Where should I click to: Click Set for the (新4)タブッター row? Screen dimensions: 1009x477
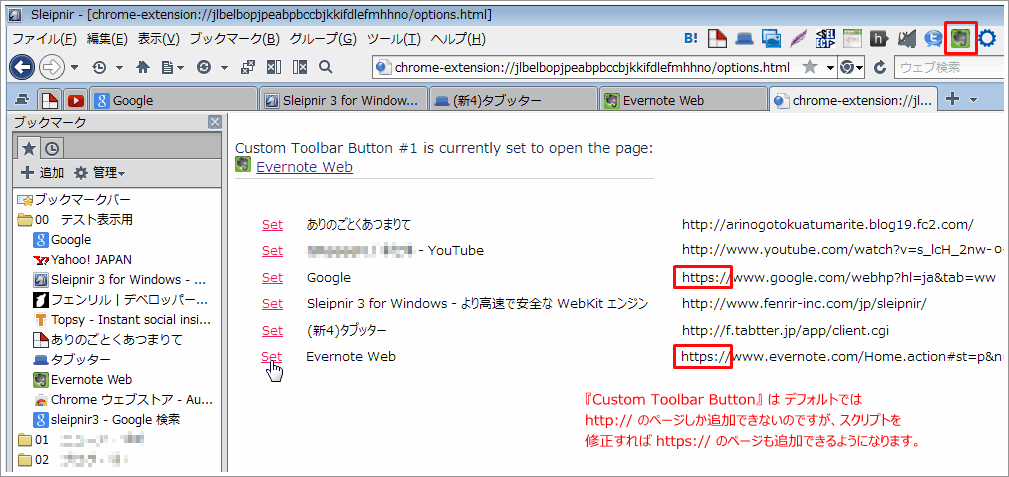coord(272,330)
